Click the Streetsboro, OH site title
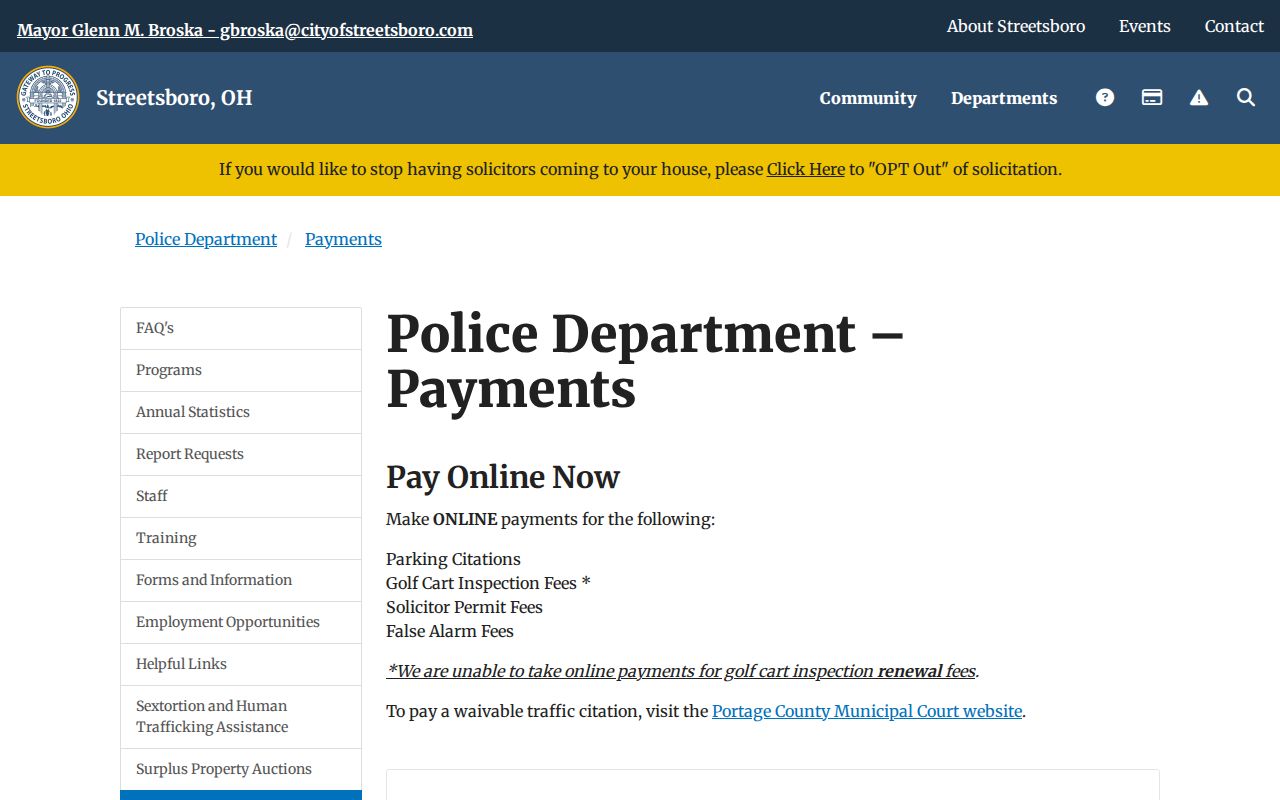 tap(174, 97)
